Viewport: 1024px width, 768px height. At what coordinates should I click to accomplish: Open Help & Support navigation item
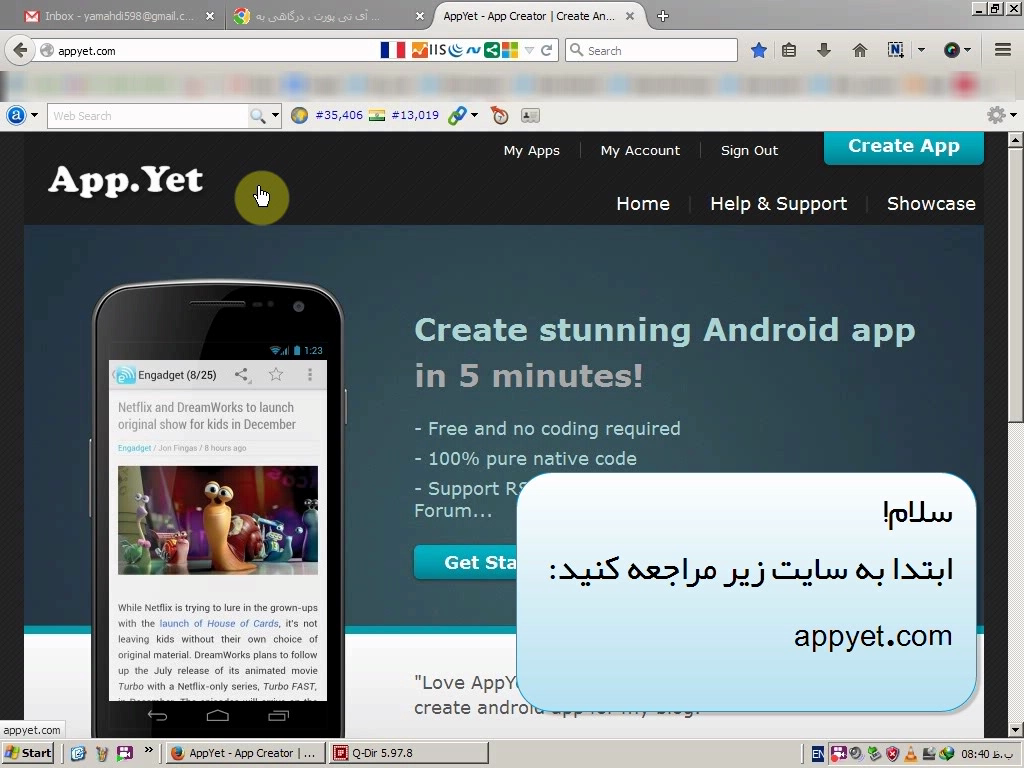click(x=778, y=204)
